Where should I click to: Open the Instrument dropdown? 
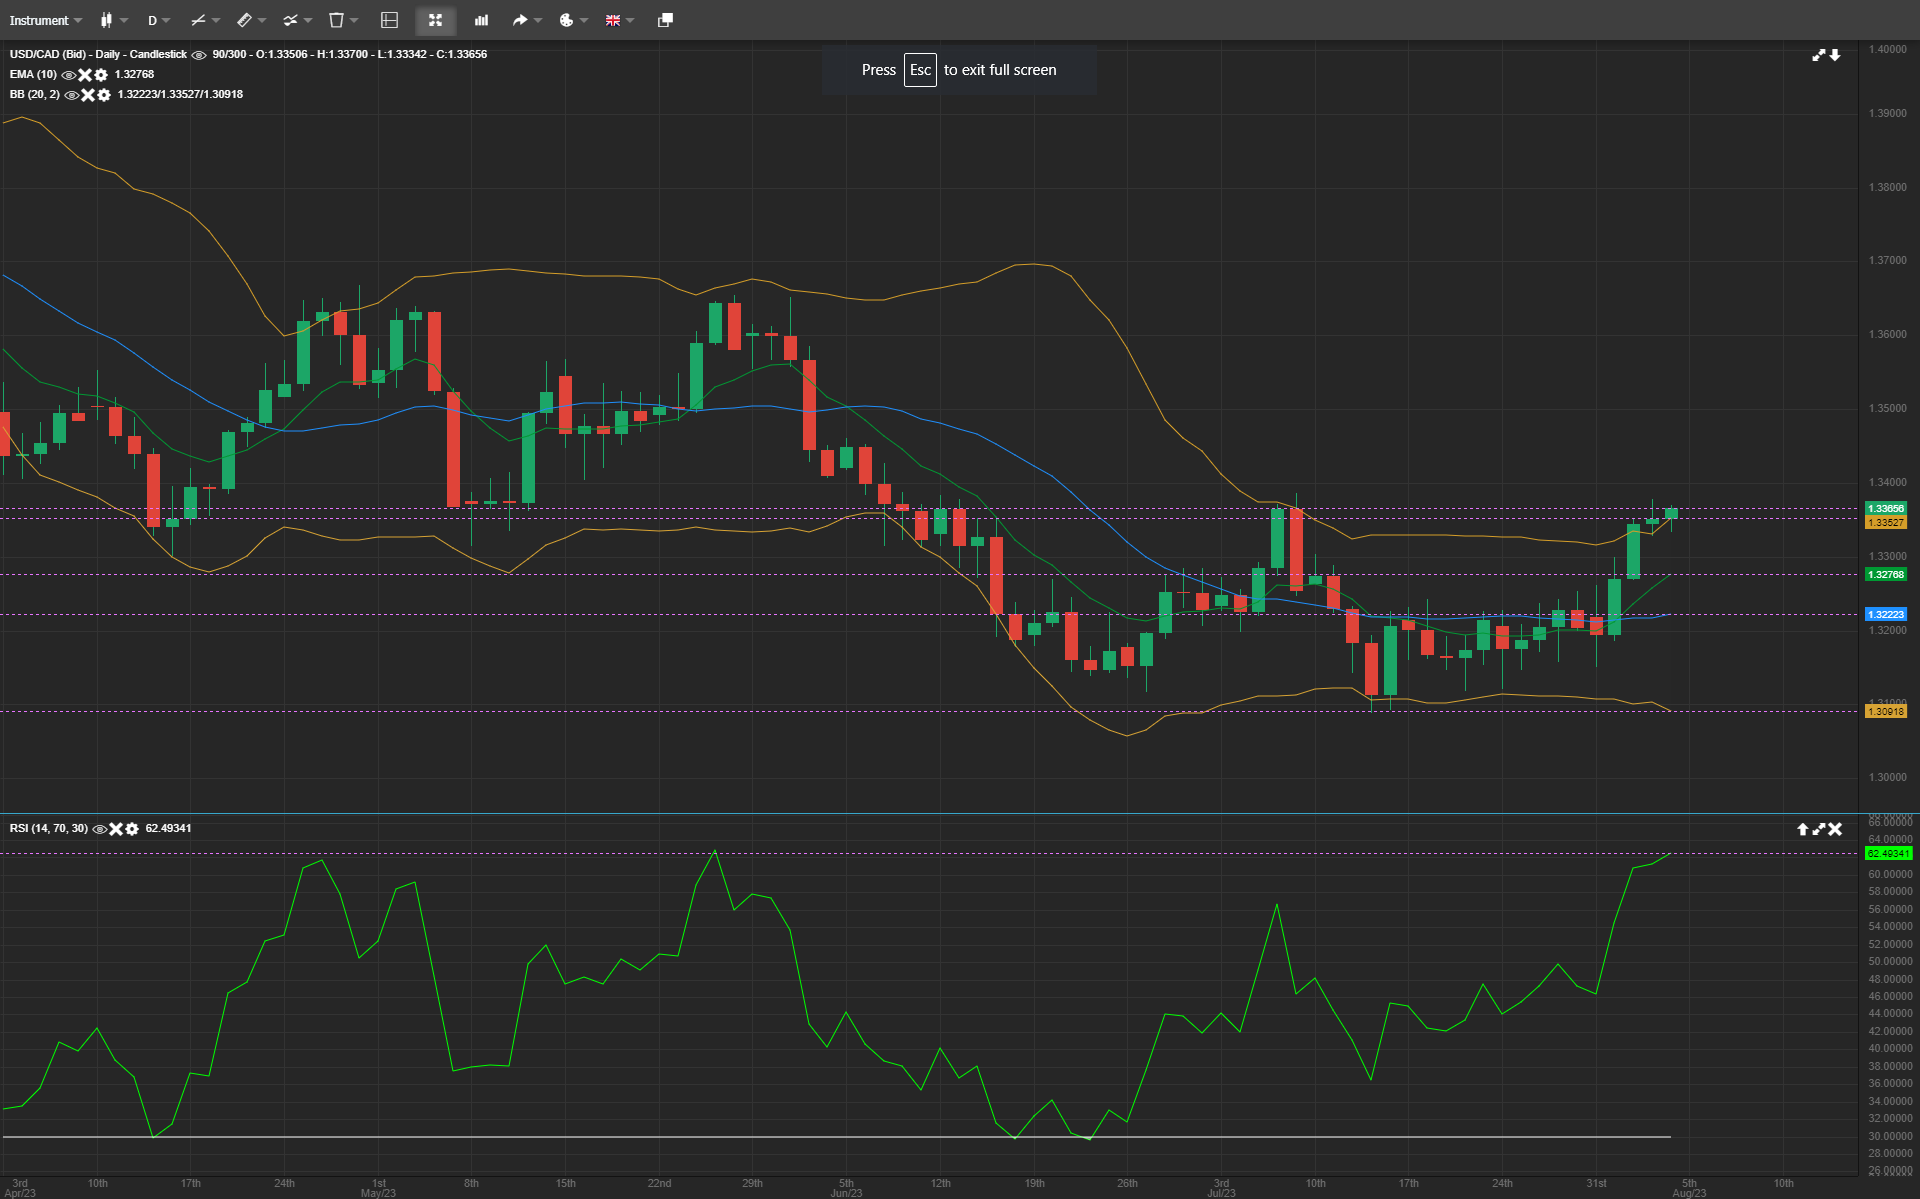coord(42,20)
